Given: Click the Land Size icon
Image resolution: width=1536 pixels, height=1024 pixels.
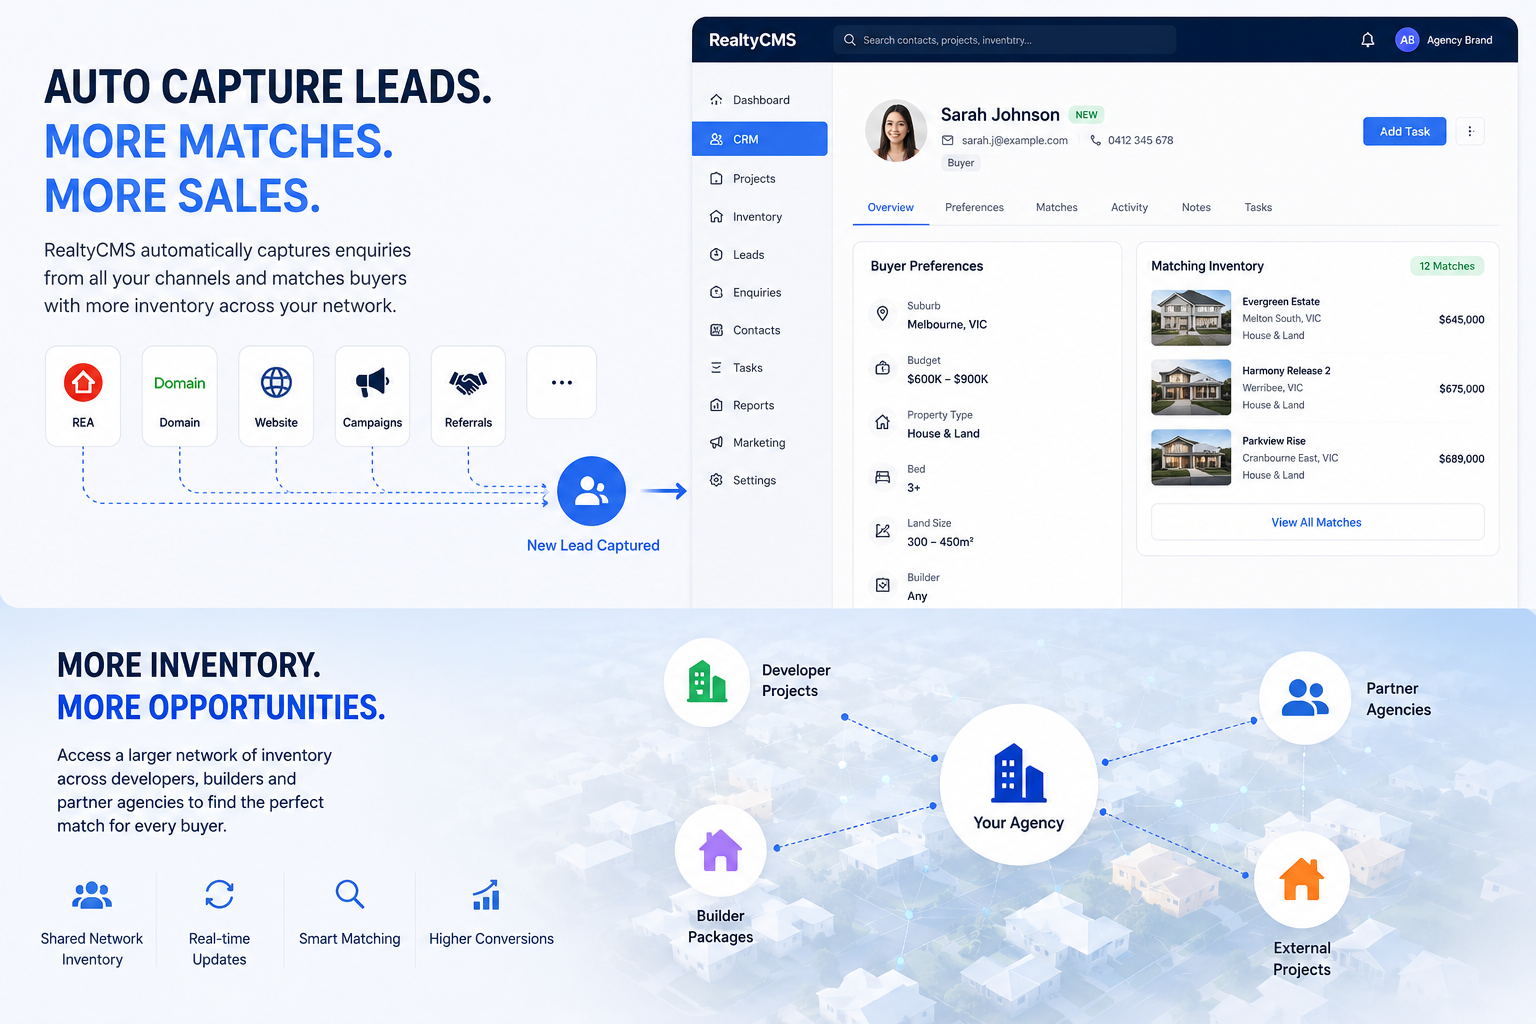Looking at the screenshot, I should click(x=882, y=531).
